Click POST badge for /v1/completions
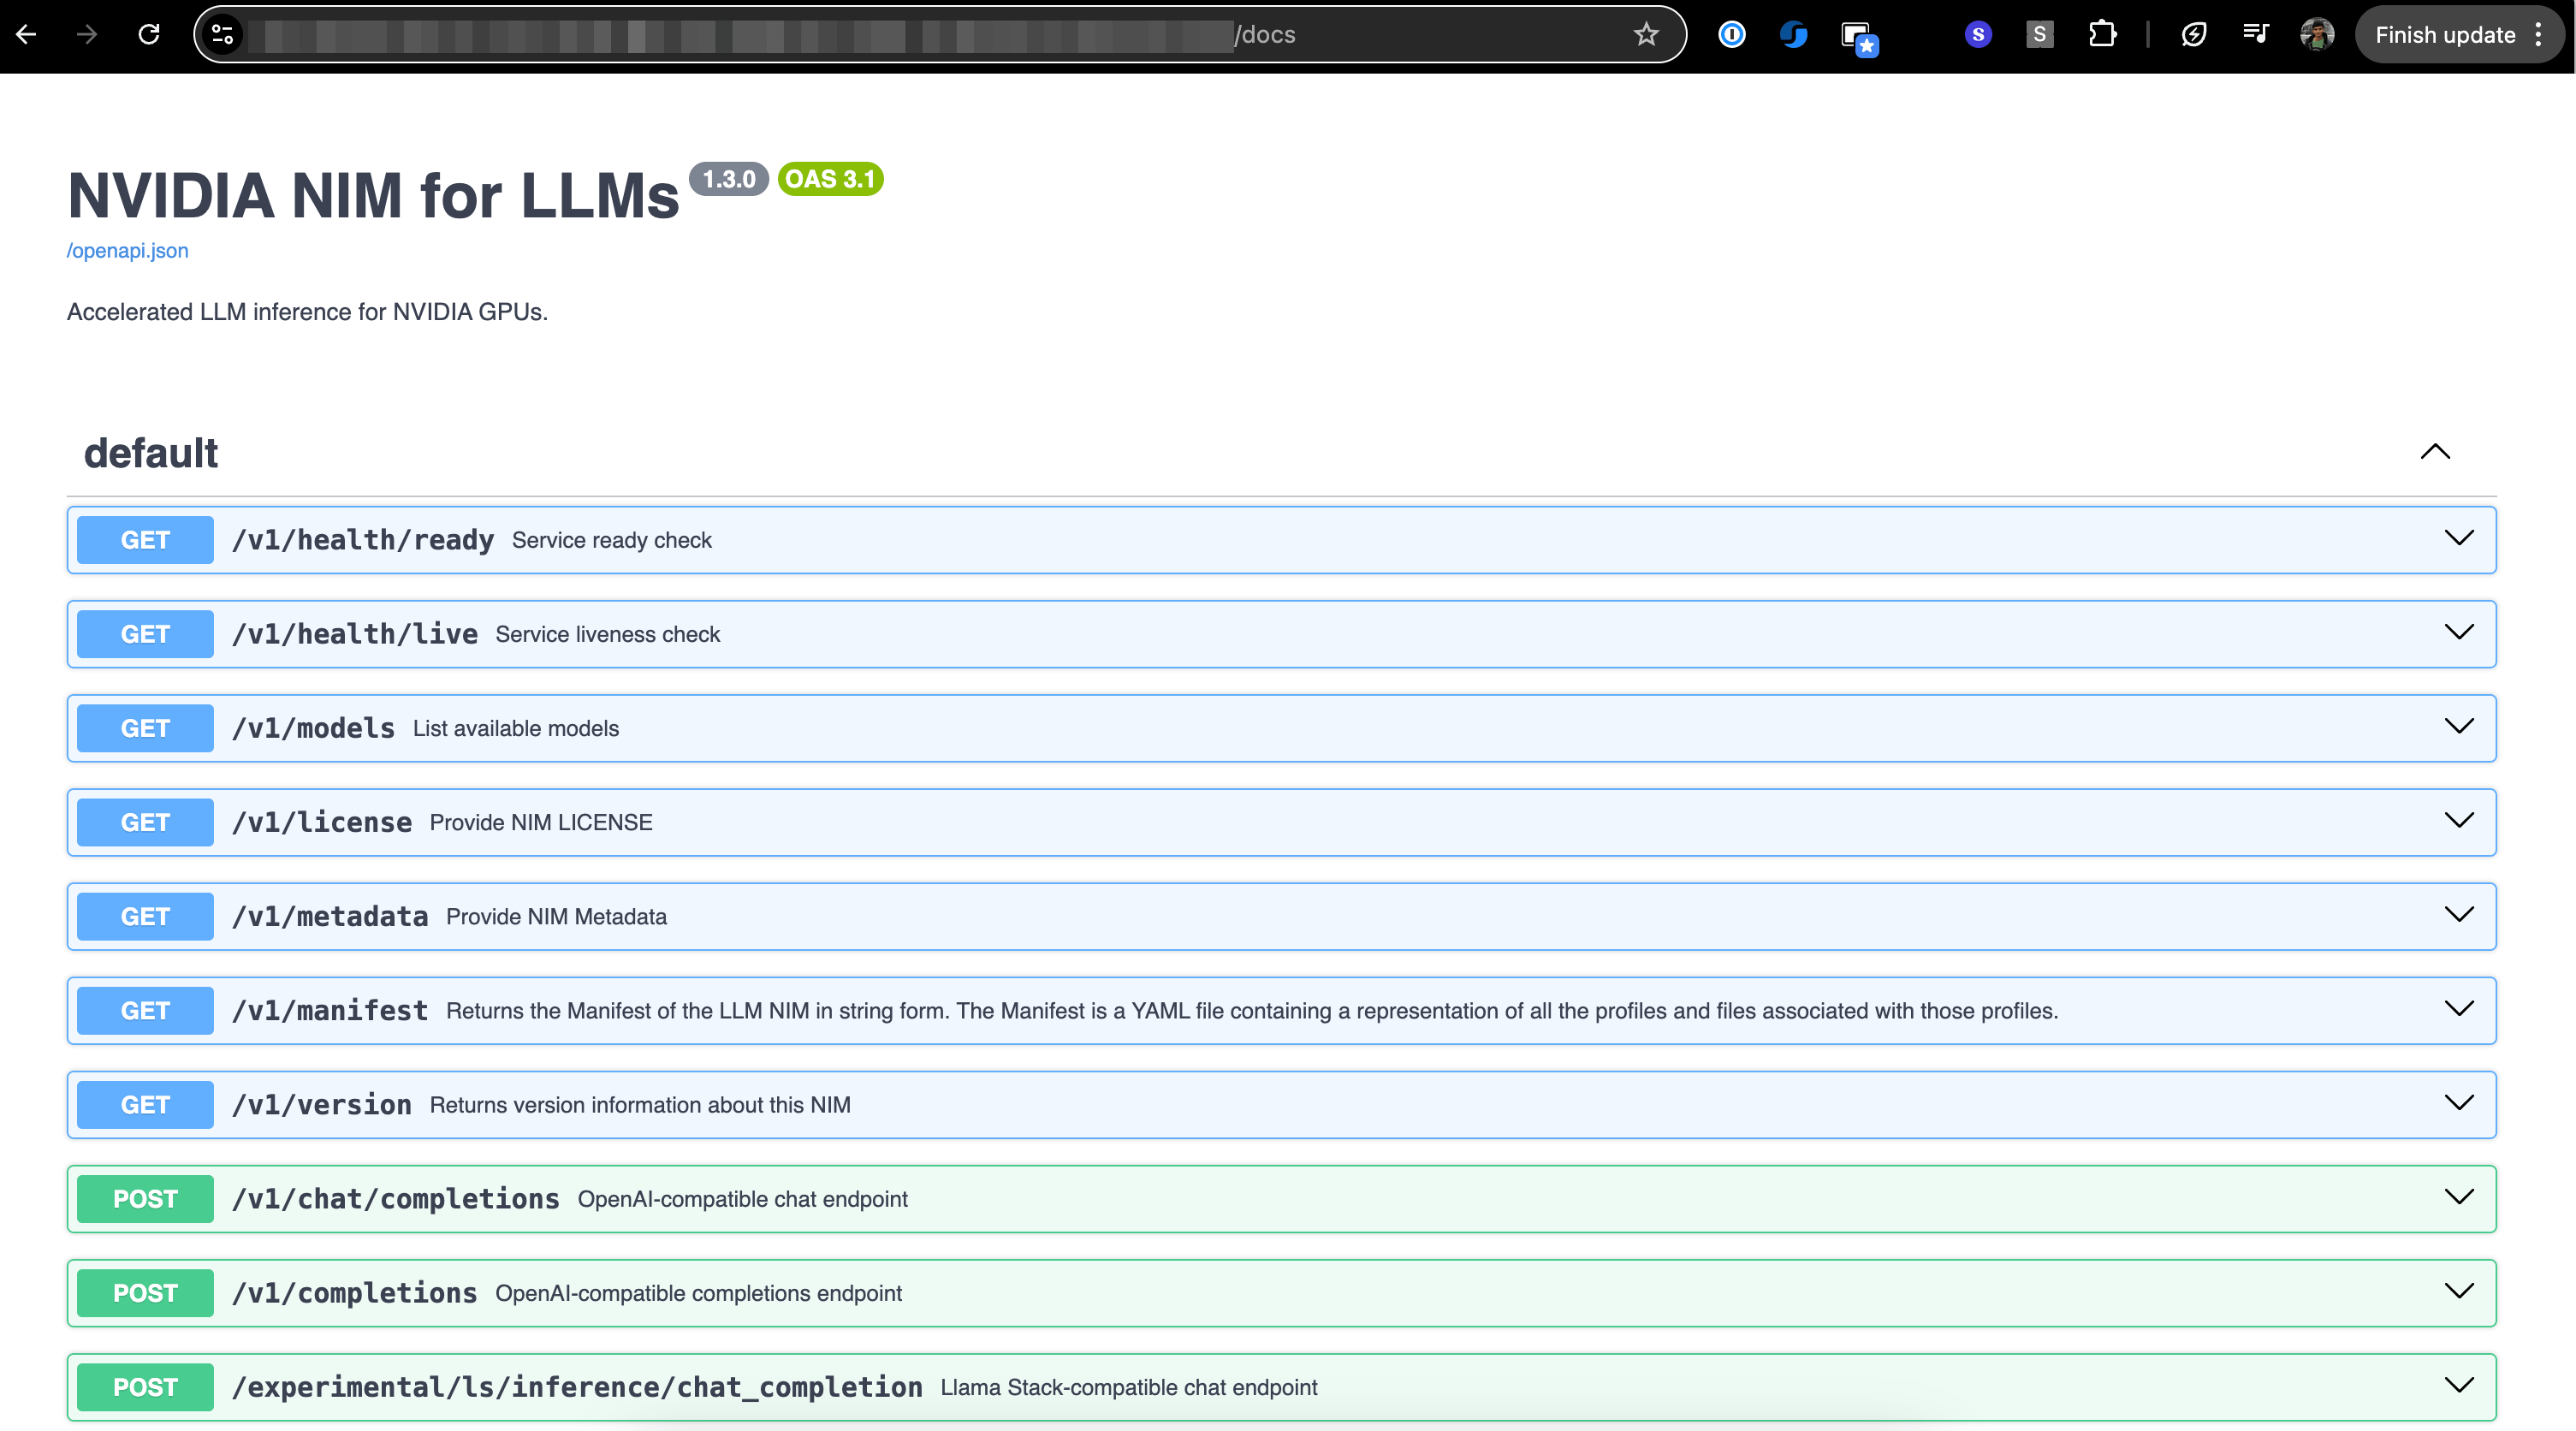 coord(145,1293)
